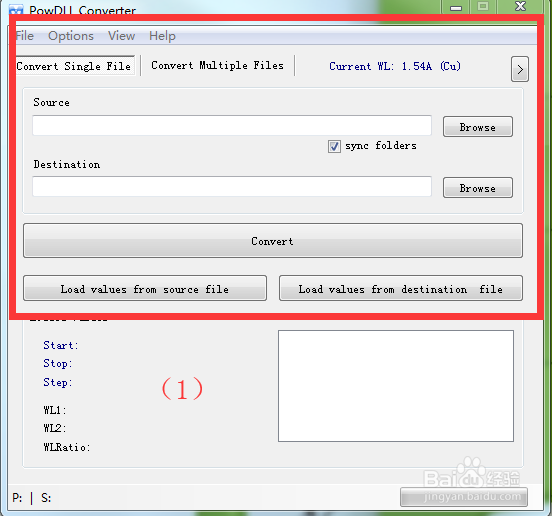Minimize the PowDLL Converter window
This screenshot has width=552, height=516.
pos(456,7)
